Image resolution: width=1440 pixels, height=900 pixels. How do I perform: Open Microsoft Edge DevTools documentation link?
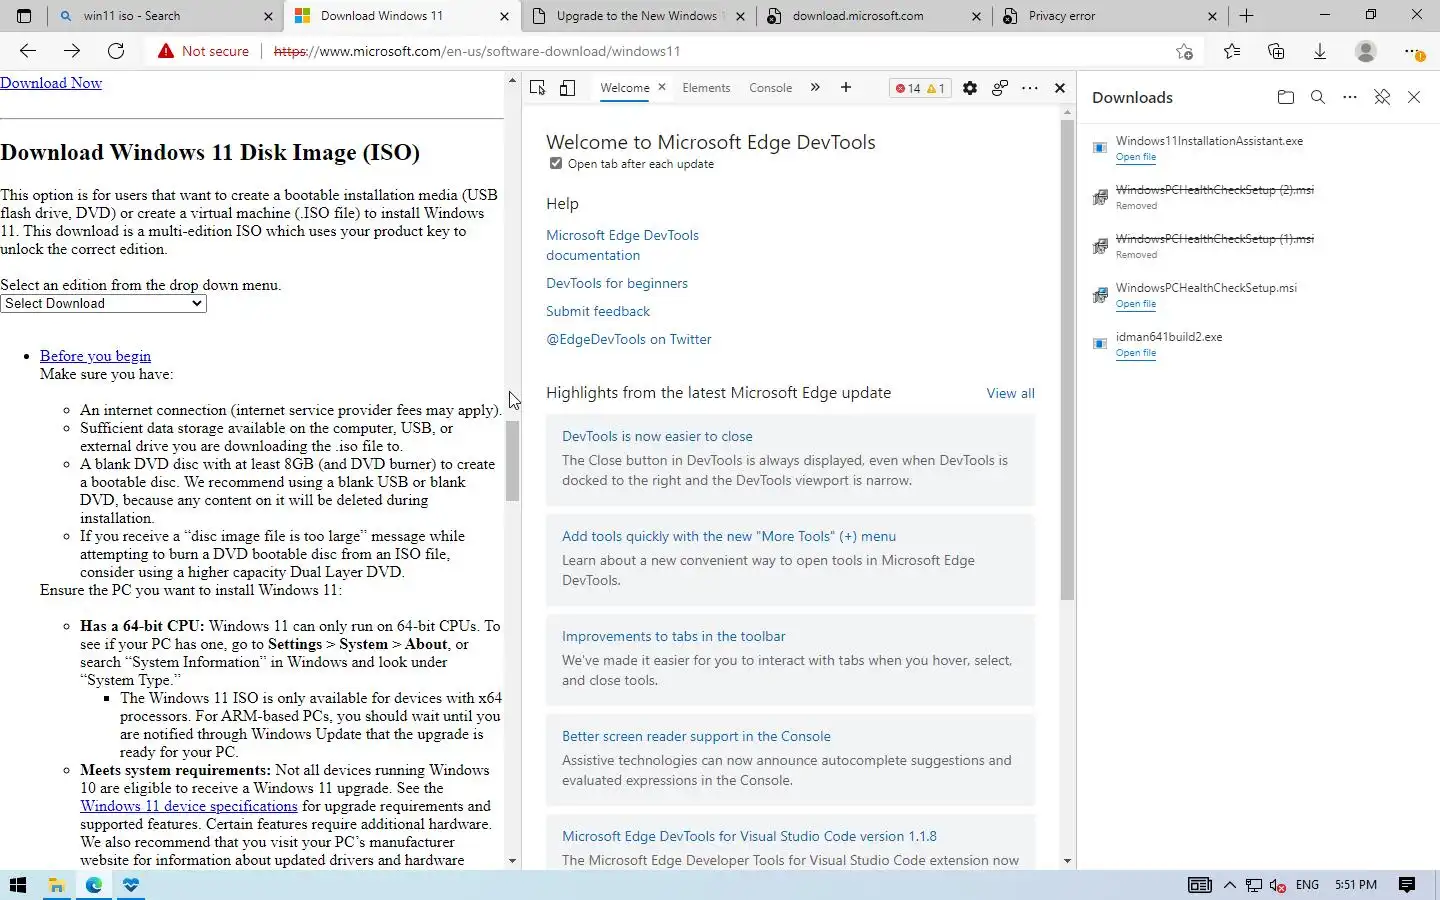[622, 245]
